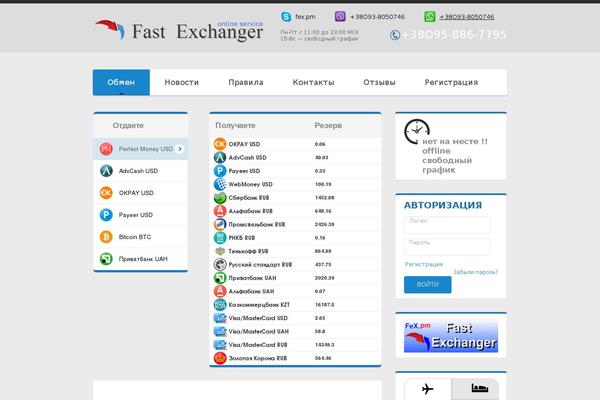Image resolution: width=600 pixels, height=400 pixels.
Task: Click the Сбербанк RUB icon
Action: [x=220, y=198]
